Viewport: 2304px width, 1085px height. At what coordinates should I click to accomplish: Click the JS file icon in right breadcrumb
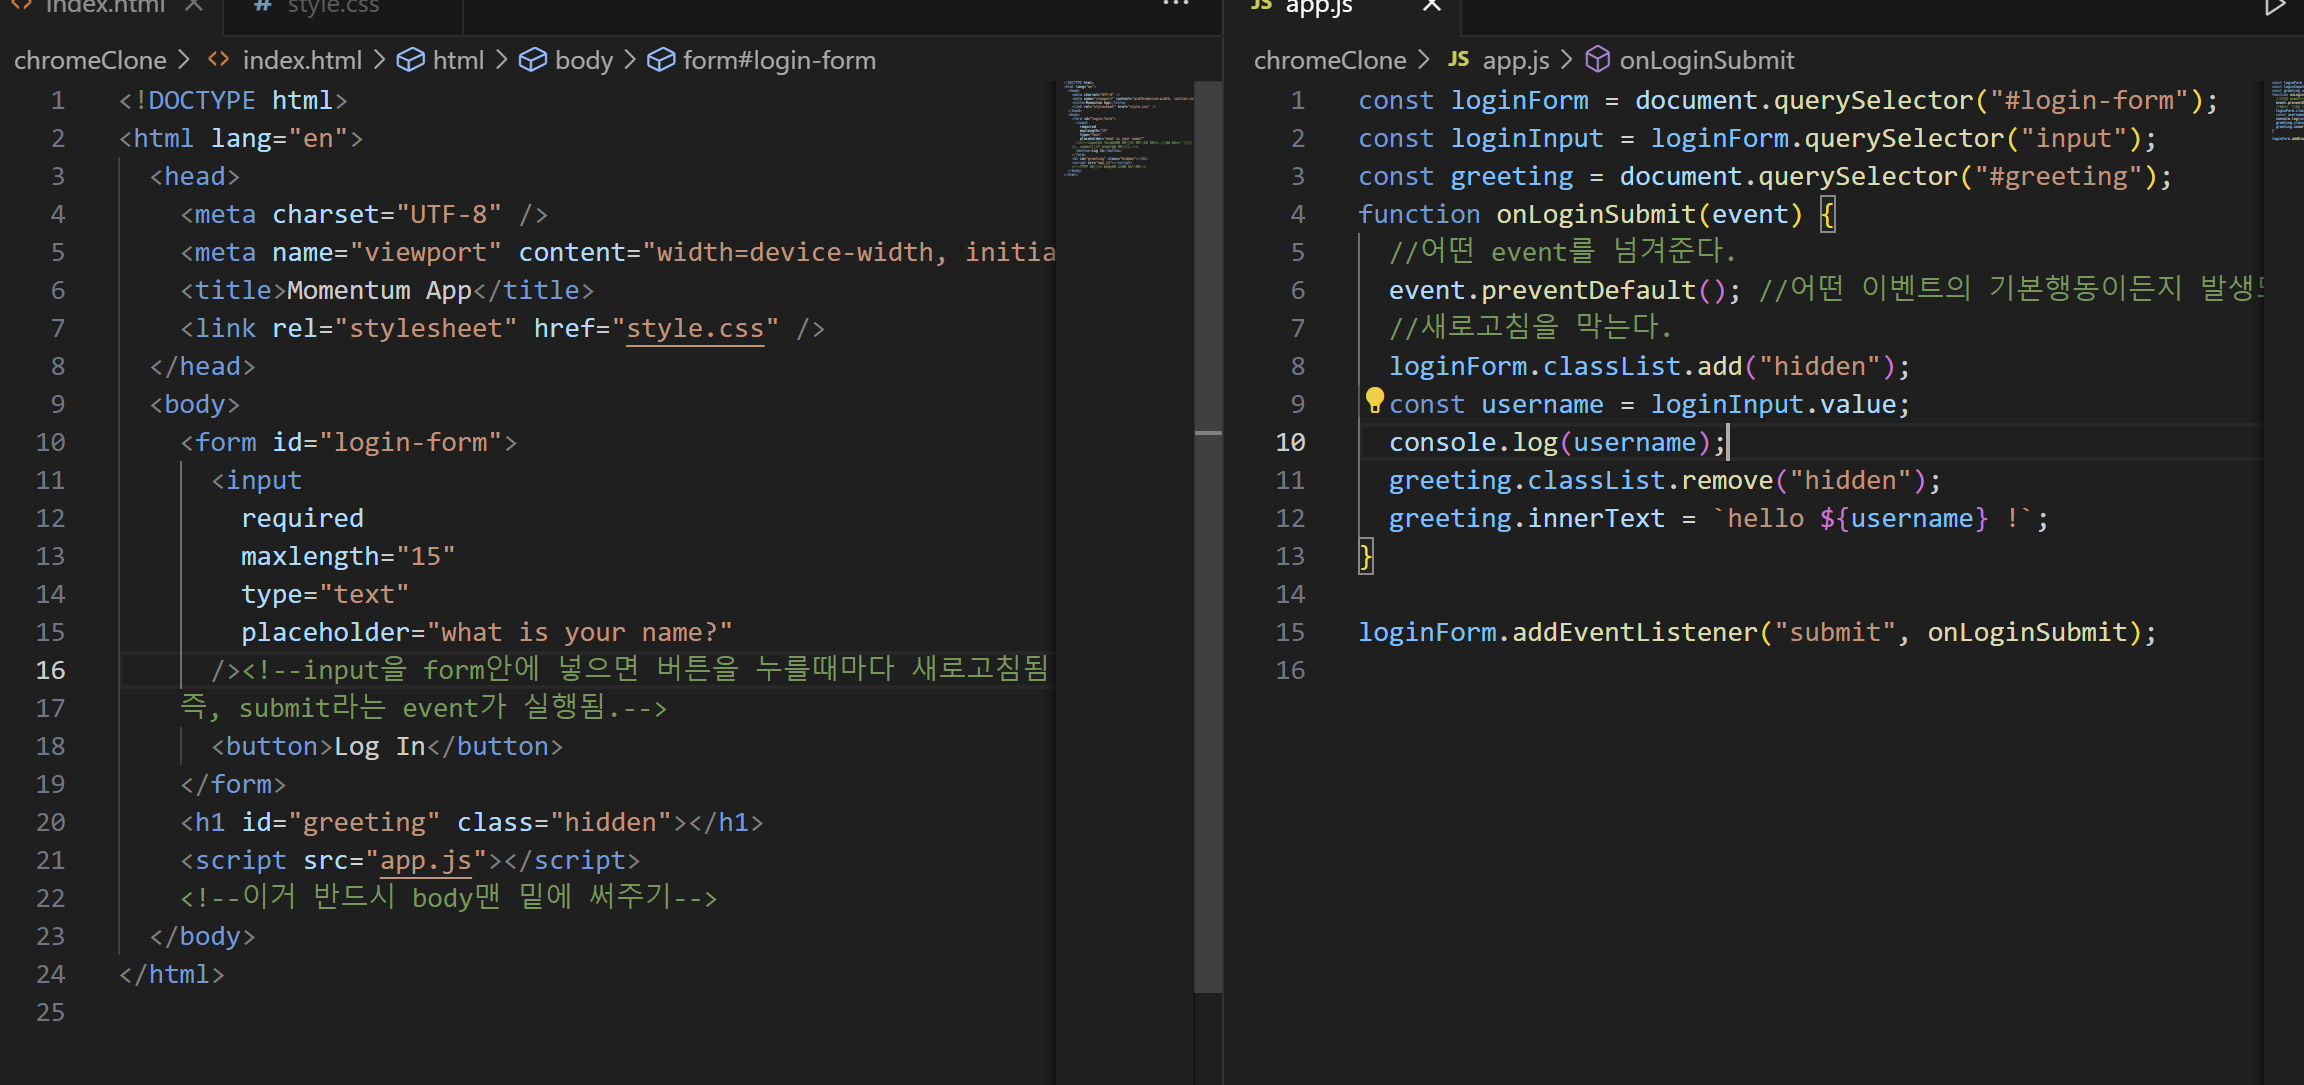point(1458,59)
